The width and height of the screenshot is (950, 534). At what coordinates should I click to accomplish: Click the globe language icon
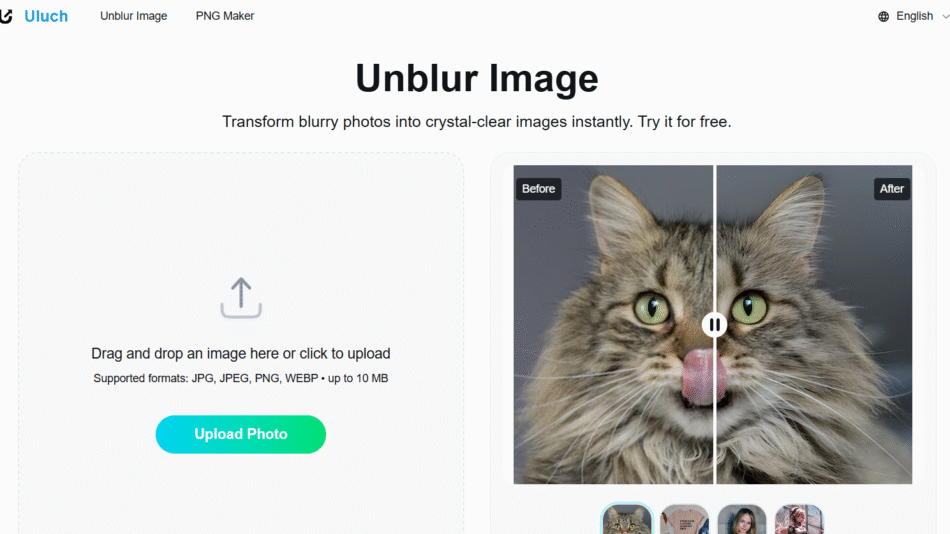(x=883, y=16)
